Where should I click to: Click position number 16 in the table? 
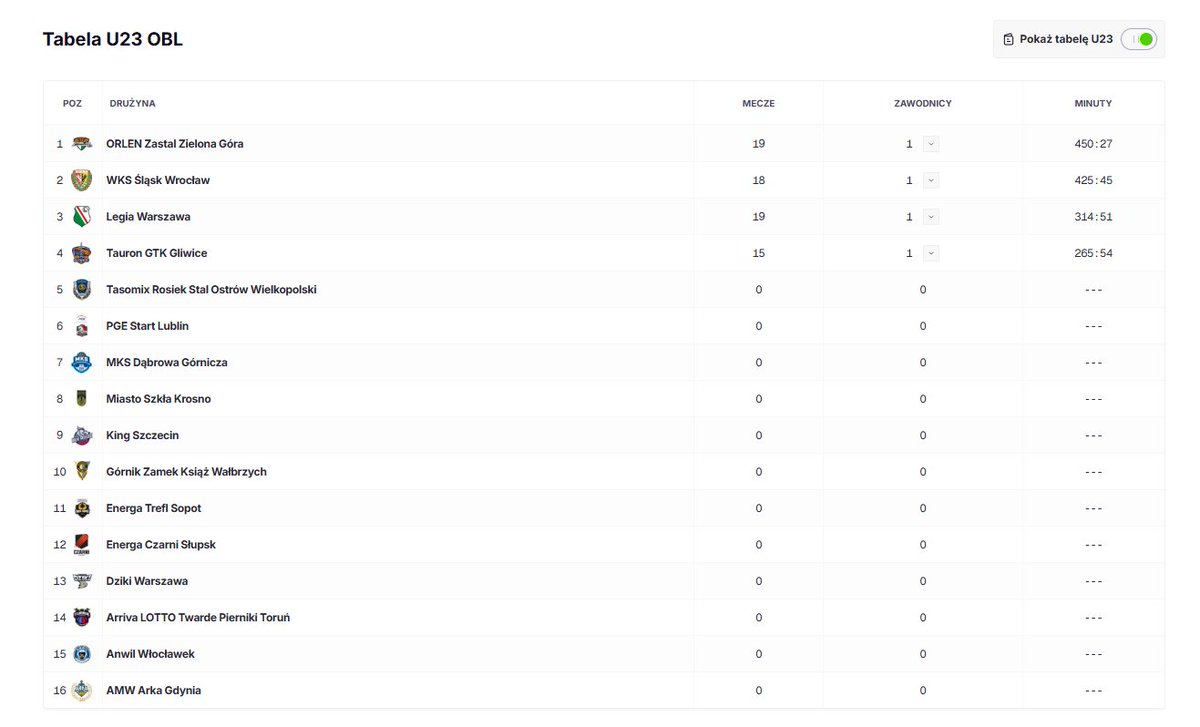click(x=60, y=691)
